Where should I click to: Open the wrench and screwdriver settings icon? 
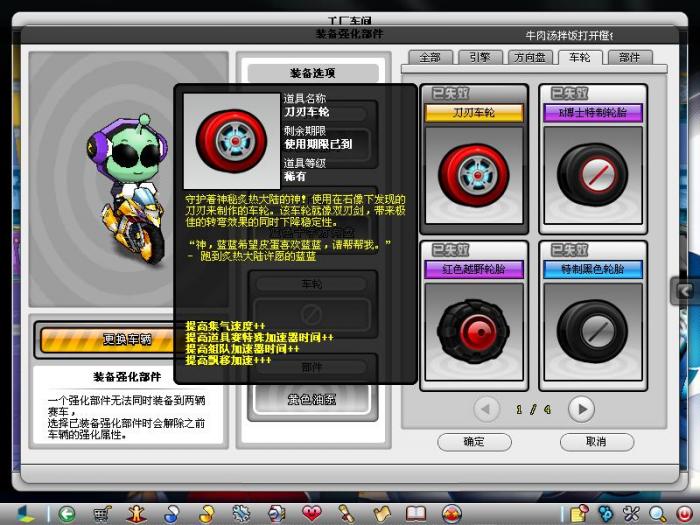pyautogui.click(x=631, y=514)
